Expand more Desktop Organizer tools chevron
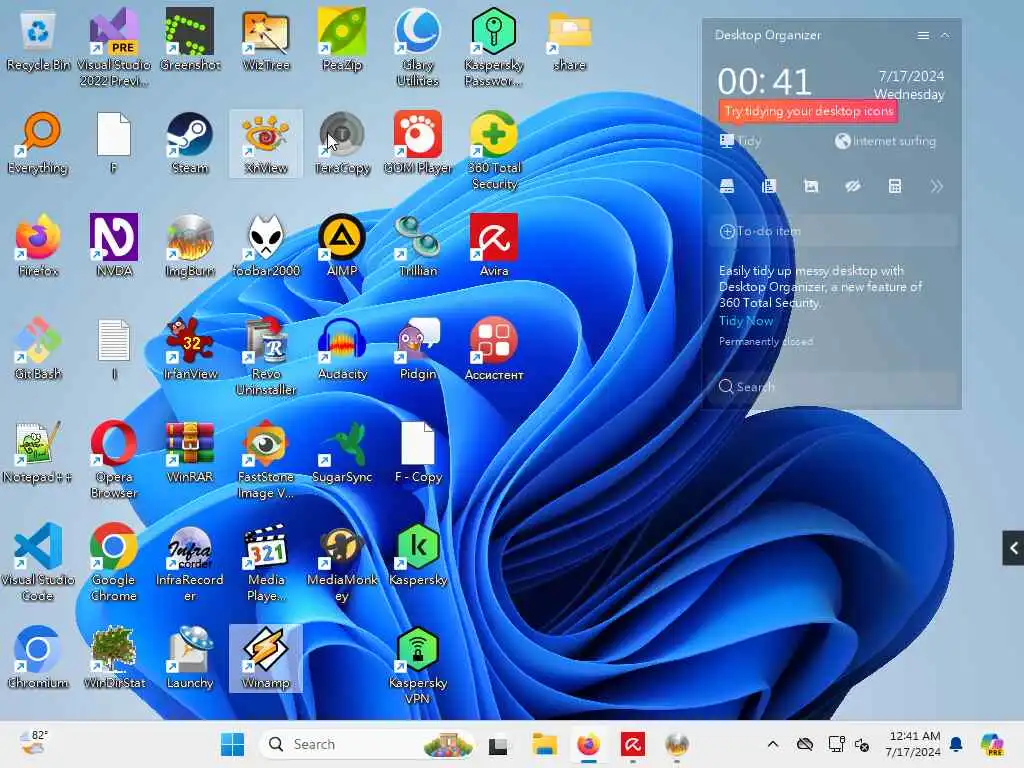This screenshot has width=1024, height=768. click(x=936, y=187)
